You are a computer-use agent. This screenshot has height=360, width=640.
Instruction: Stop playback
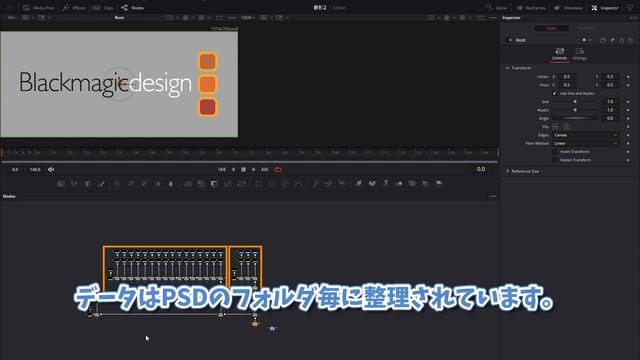[x=243, y=169]
